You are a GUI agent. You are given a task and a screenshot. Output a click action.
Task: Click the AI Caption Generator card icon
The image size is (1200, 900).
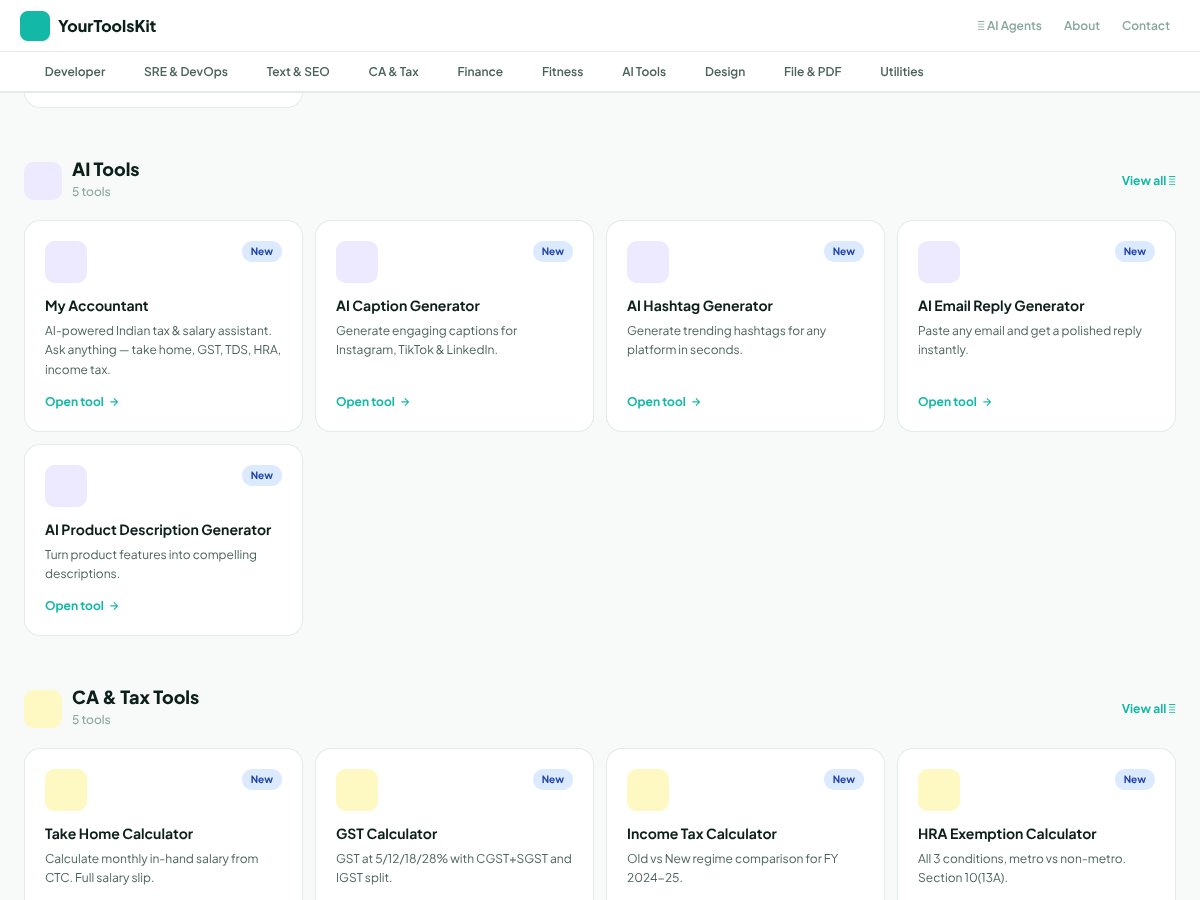[357, 262]
